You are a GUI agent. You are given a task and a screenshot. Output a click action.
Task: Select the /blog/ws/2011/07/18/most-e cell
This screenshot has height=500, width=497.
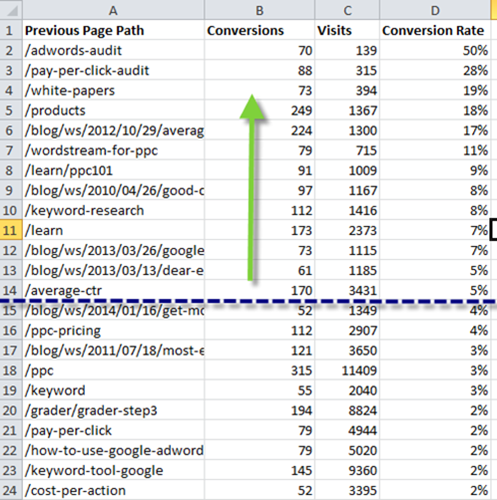click(113, 350)
